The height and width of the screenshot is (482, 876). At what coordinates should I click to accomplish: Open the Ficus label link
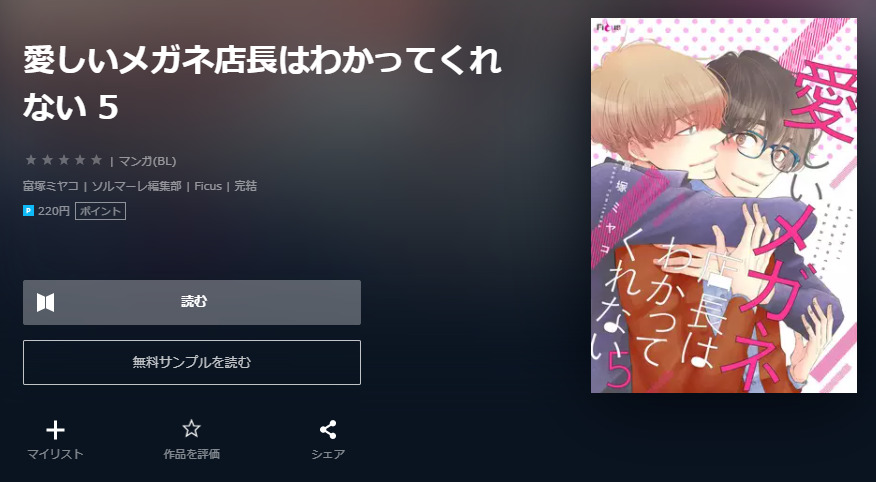pos(208,186)
